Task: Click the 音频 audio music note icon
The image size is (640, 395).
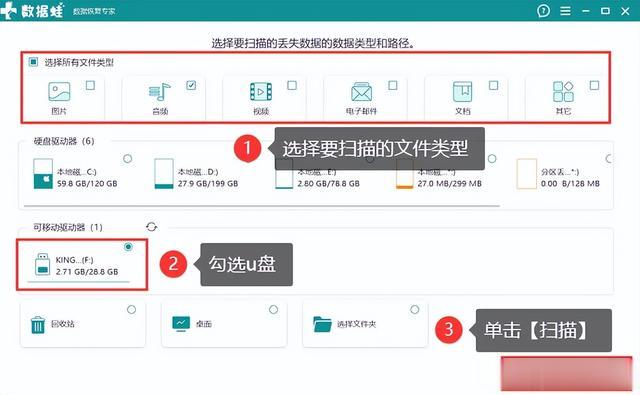Action: pos(159,92)
